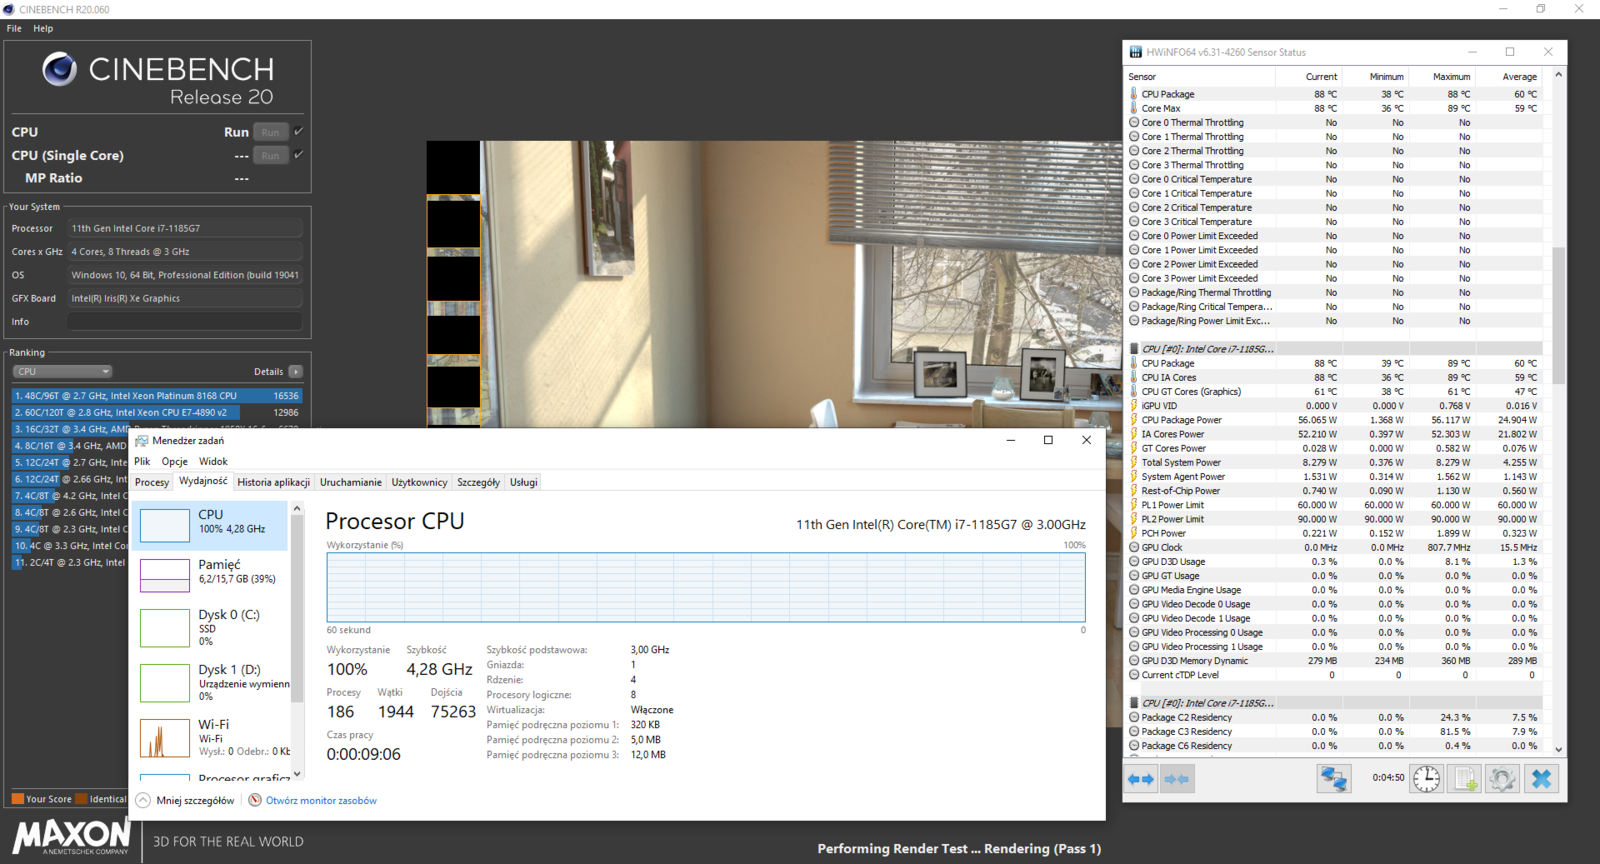Switch to Historia aplikacji tab
This screenshot has width=1600, height=864.
pos(273,482)
